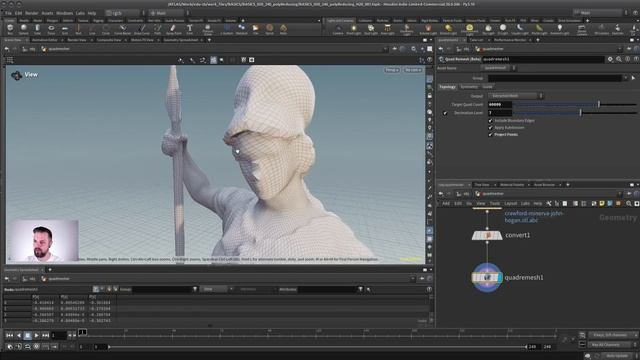Open node network find icon

point(629,203)
